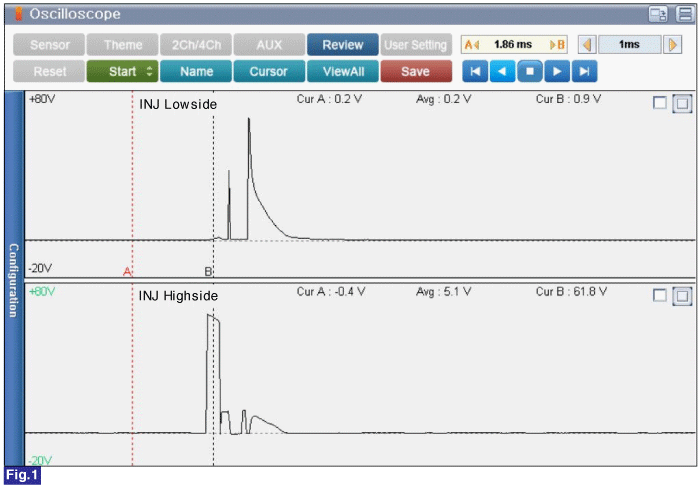This screenshot has height=487, width=700.
Task: Increase the time base with right arrow
Action: (x=672, y=45)
